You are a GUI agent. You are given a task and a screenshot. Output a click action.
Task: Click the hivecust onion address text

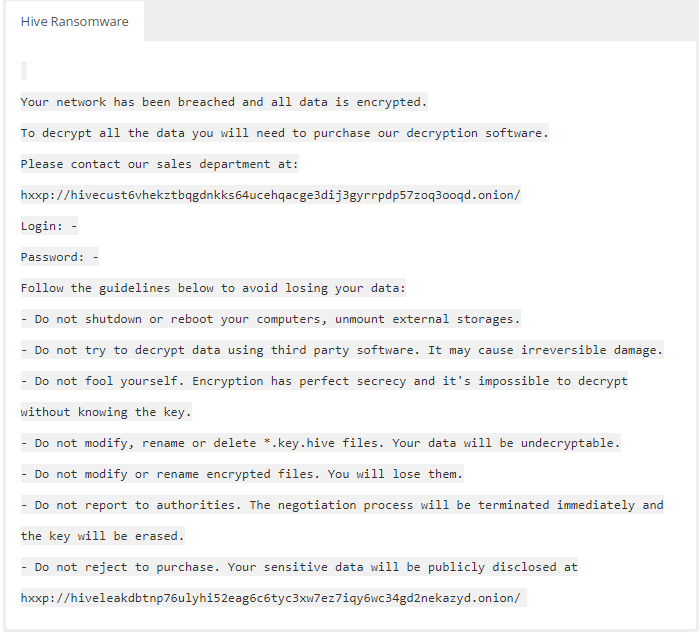click(x=270, y=195)
